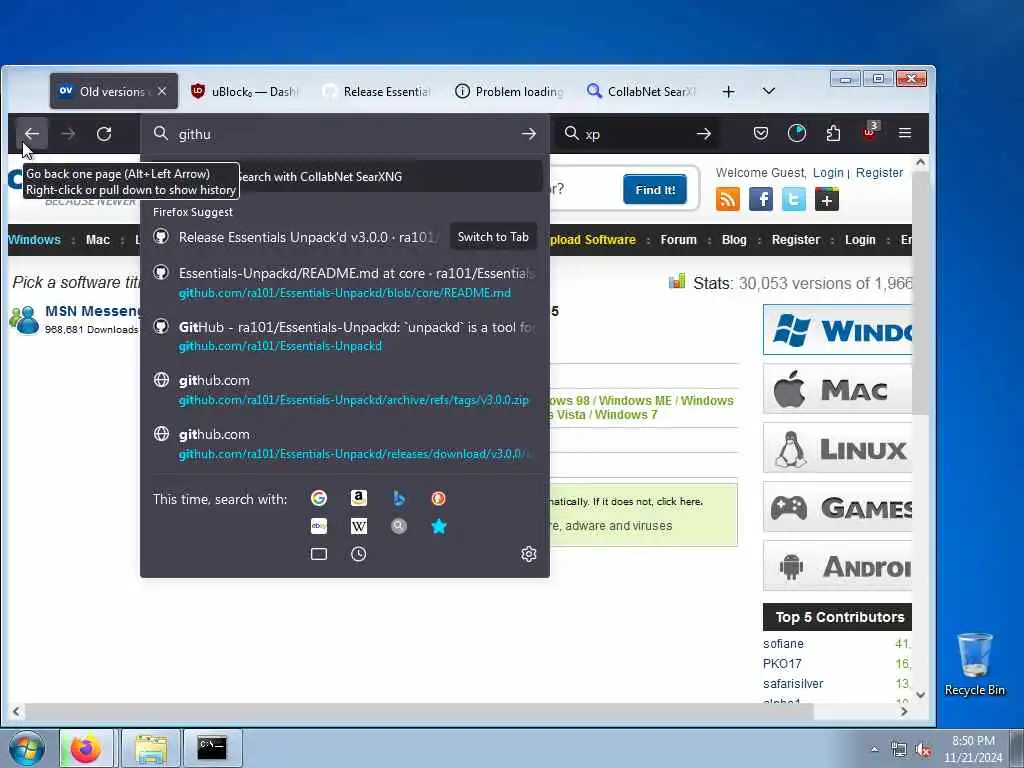1024x768 pixels.
Task: Open the circular pie-chart toolbar icon
Action: (797, 133)
